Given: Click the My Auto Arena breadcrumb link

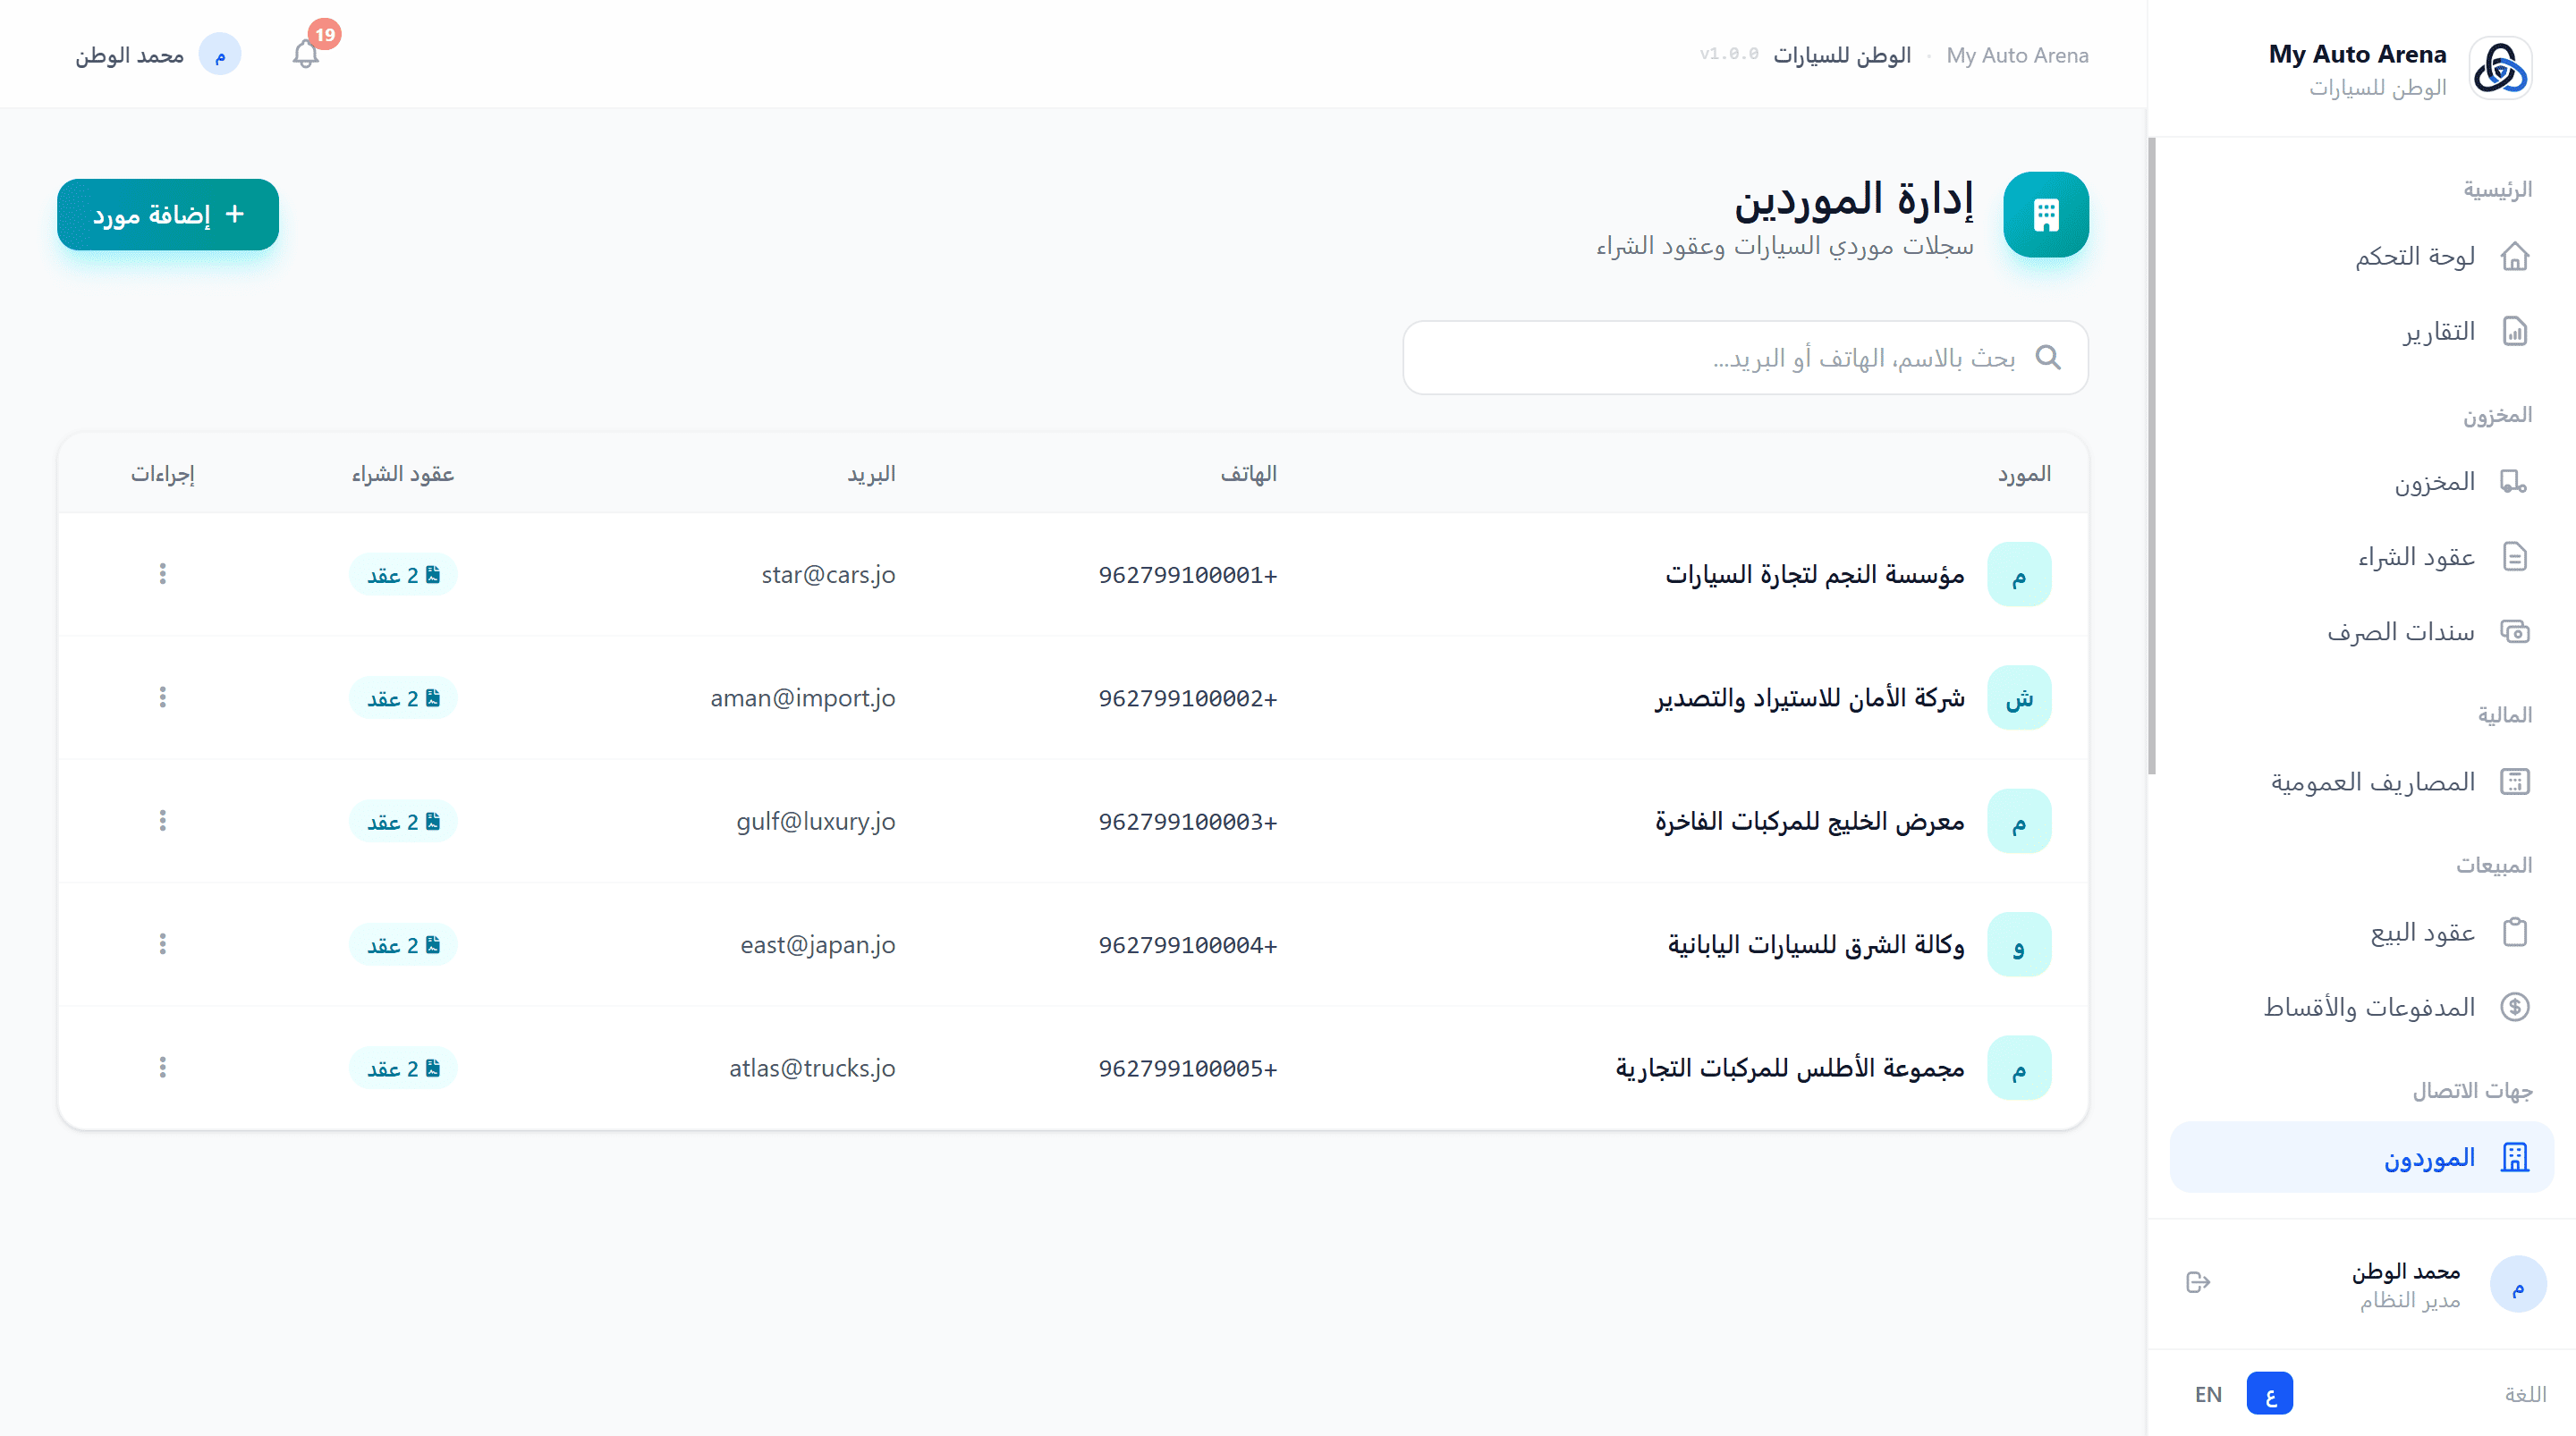Looking at the screenshot, I should pyautogui.click(x=2017, y=55).
